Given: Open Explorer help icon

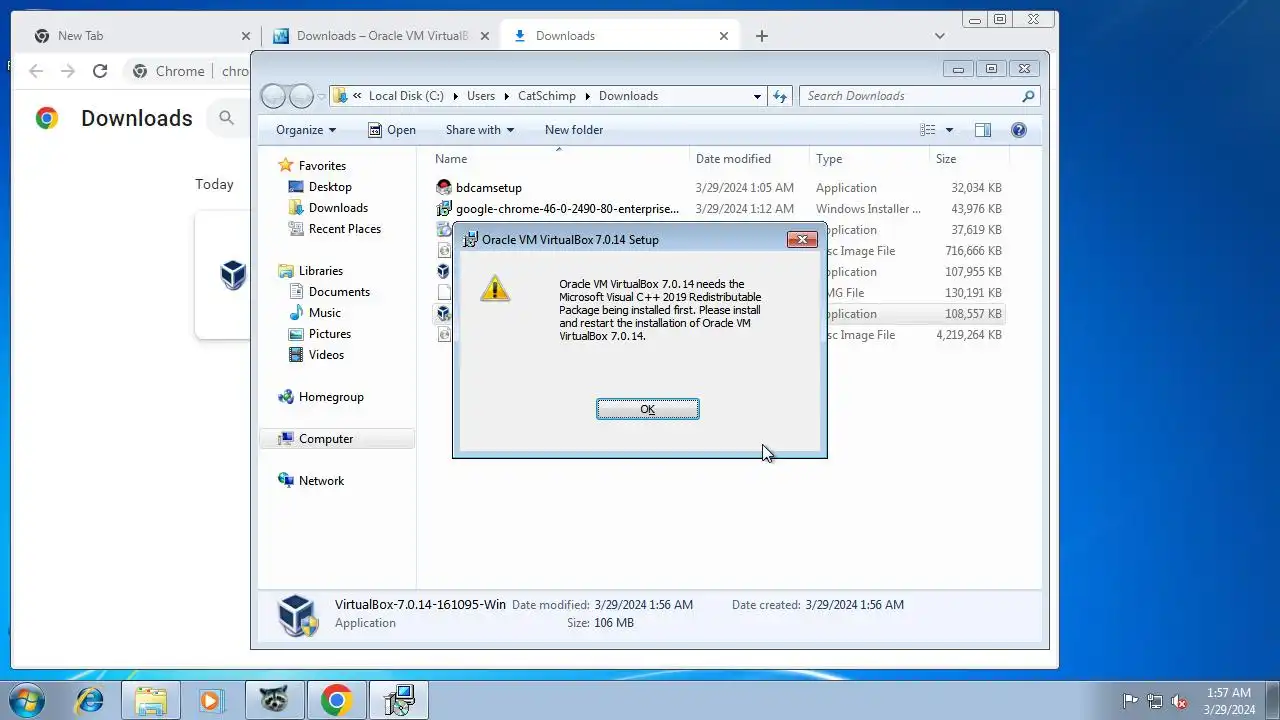Looking at the screenshot, I should (x=1019, y=130).
